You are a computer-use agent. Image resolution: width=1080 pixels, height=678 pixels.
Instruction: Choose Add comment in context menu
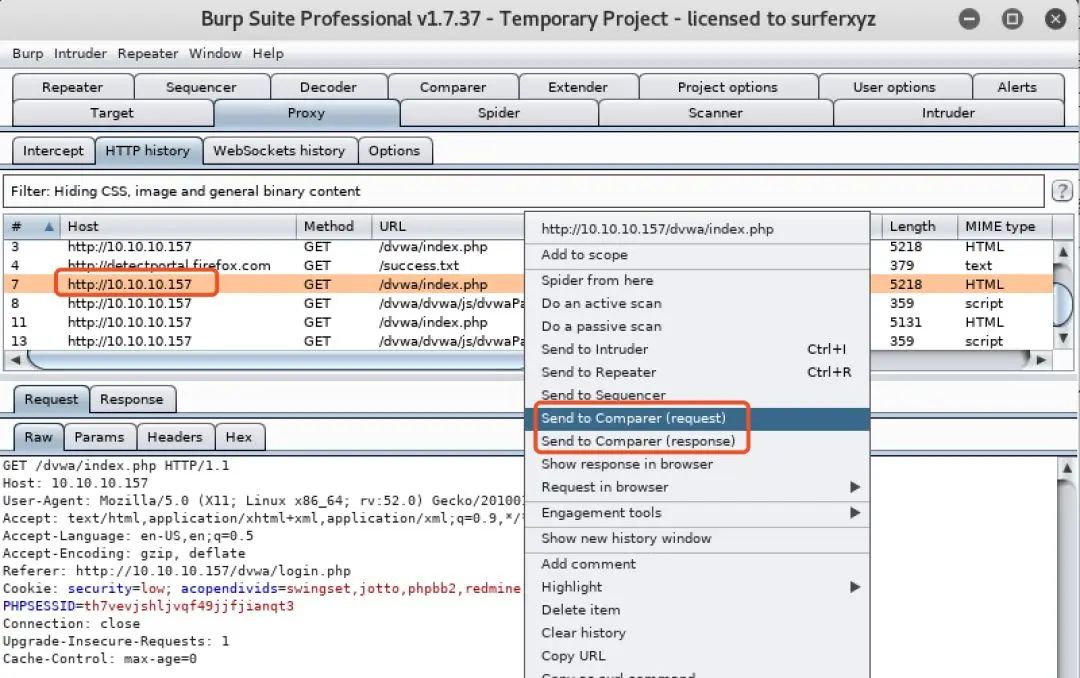pos(697,564)
